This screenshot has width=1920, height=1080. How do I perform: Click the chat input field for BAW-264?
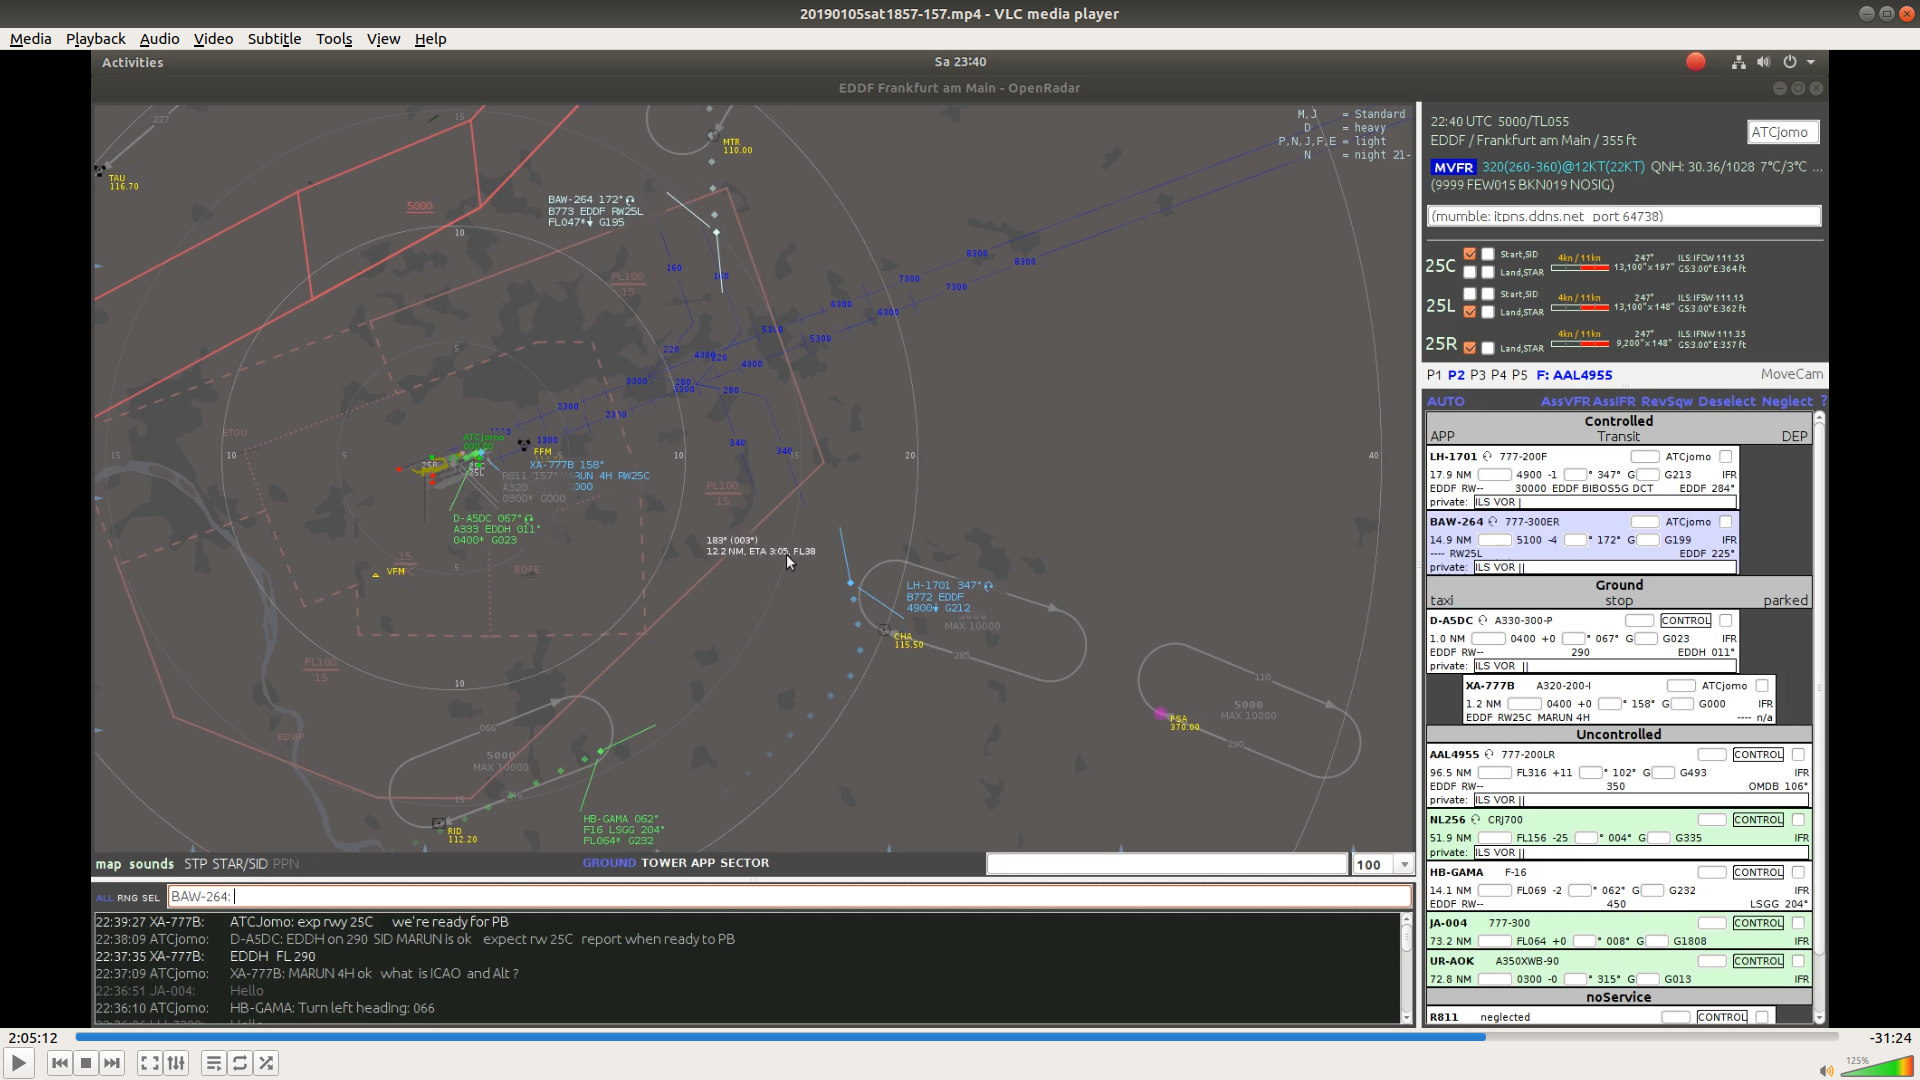(x=790, y=897)
